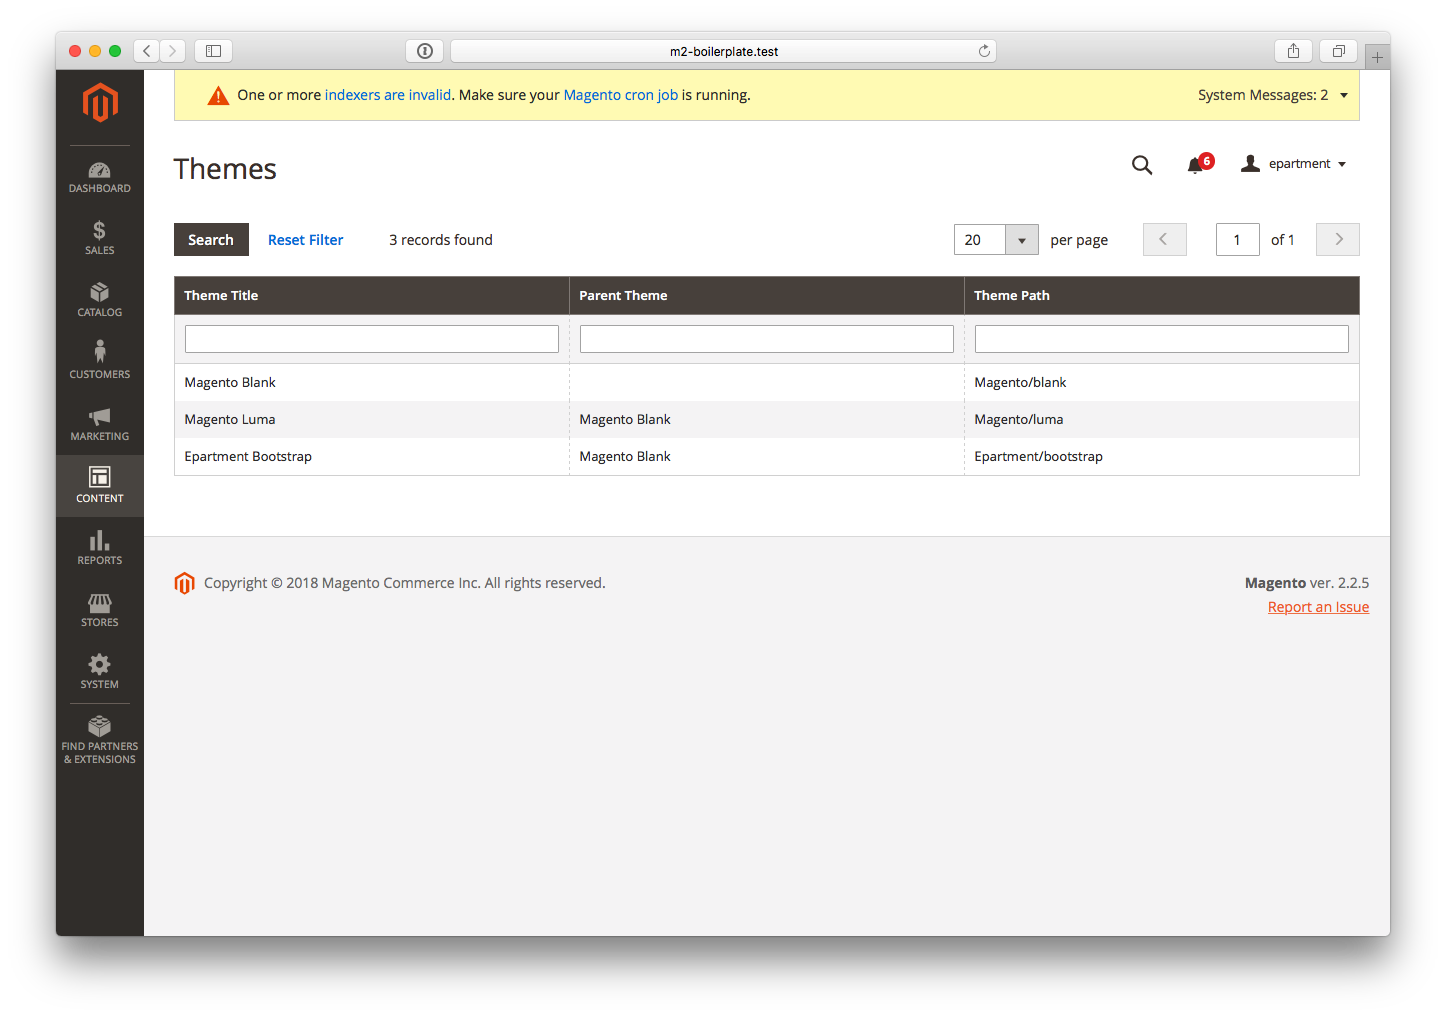Open a new Safari tab
The width and height of the screenshot is (1446, 1016).
click(x=1377, y=58)
